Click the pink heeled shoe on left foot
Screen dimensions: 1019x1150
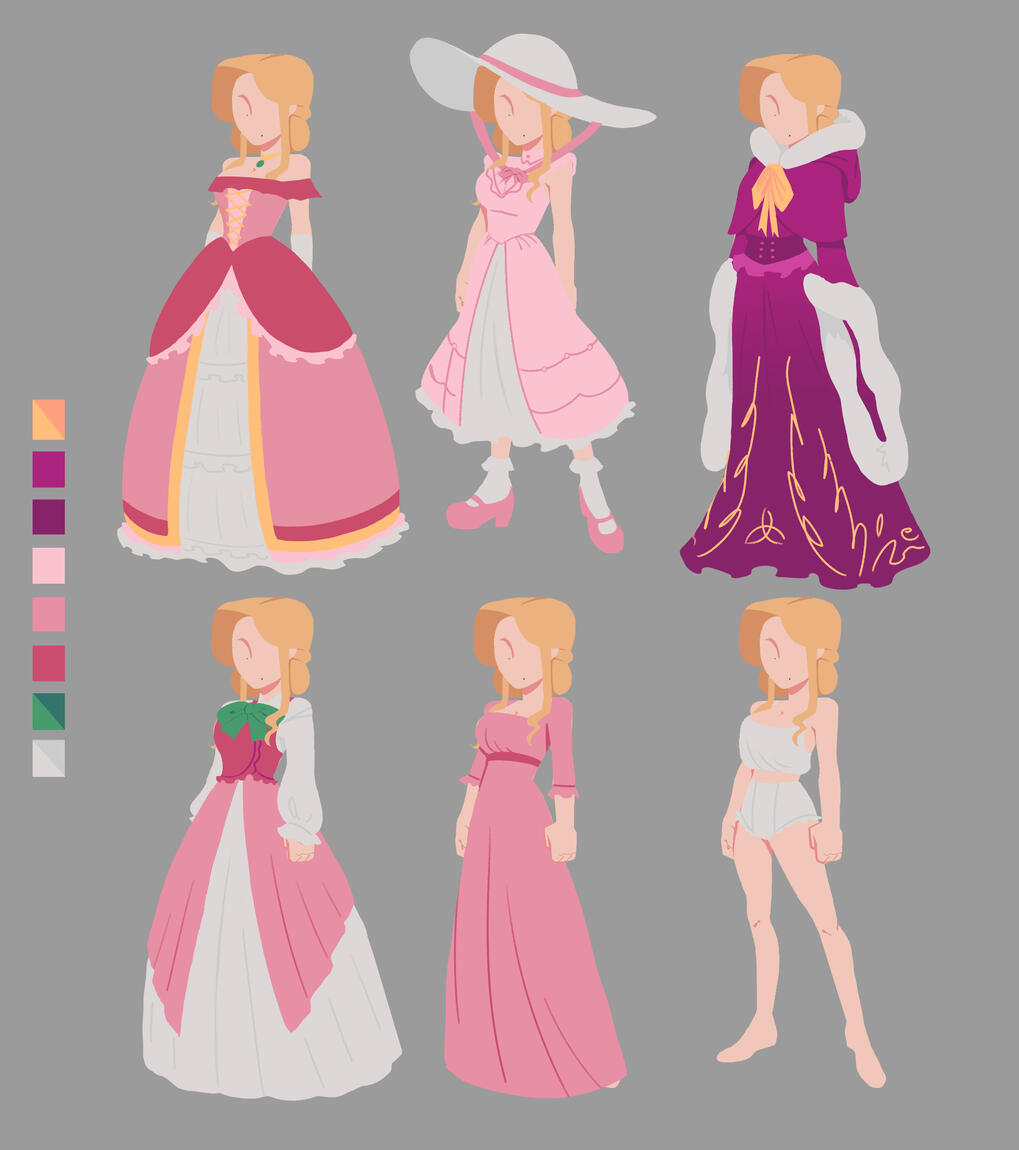480,511
